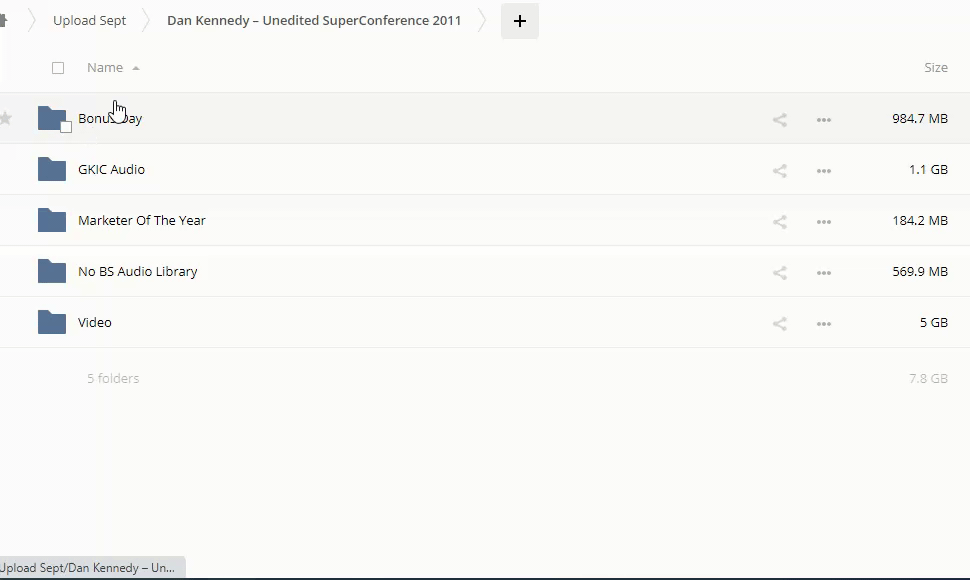Open more actions menu for Bonus Day
970x580 pixels.
[824, 120]
